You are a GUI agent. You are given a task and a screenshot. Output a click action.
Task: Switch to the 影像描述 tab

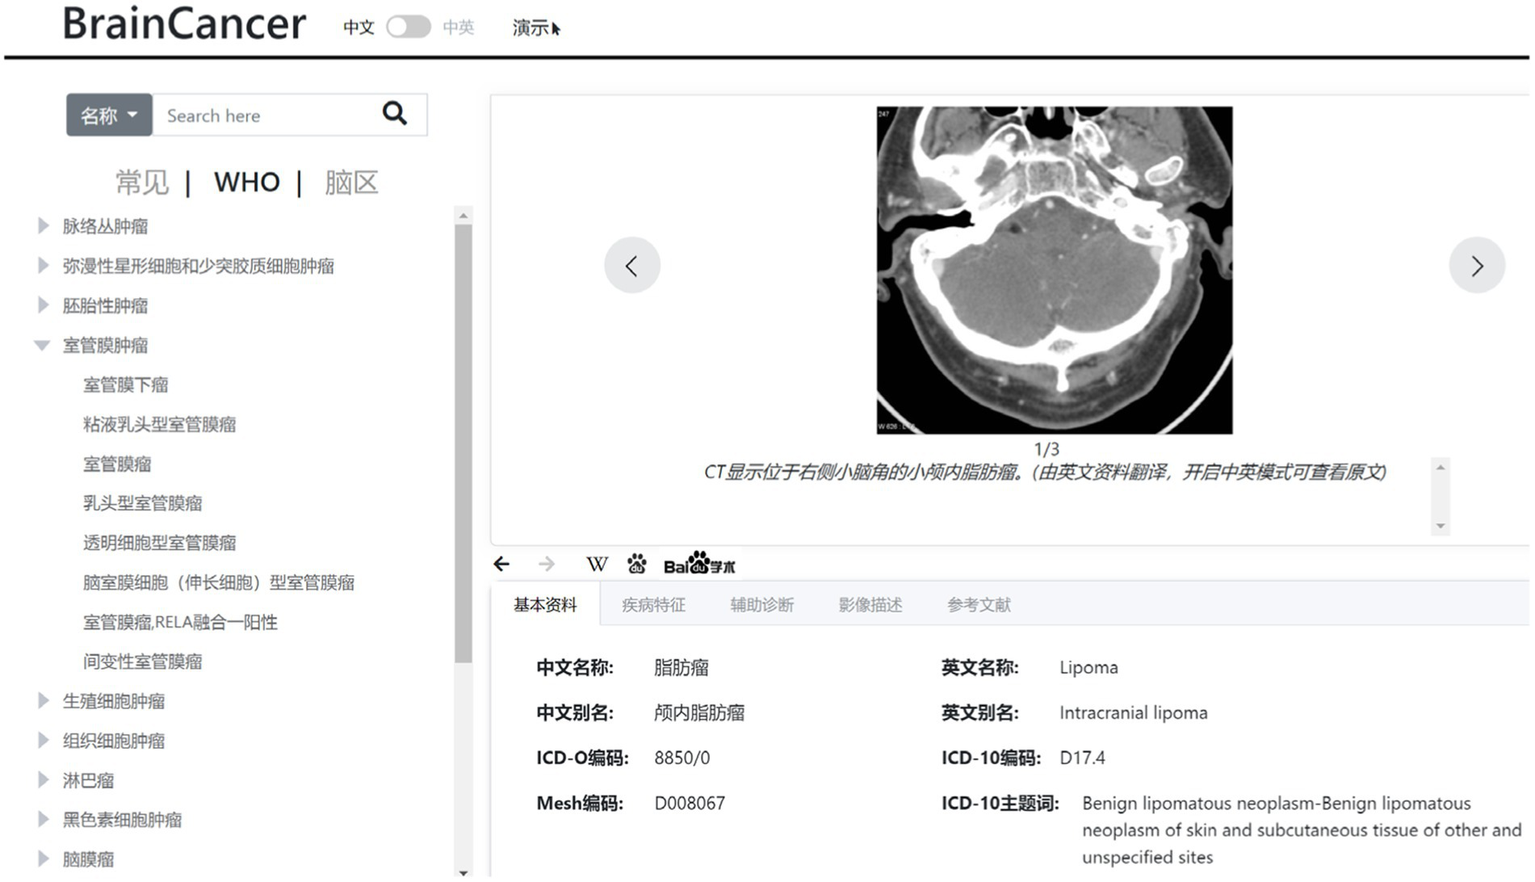tap(870, 605)
